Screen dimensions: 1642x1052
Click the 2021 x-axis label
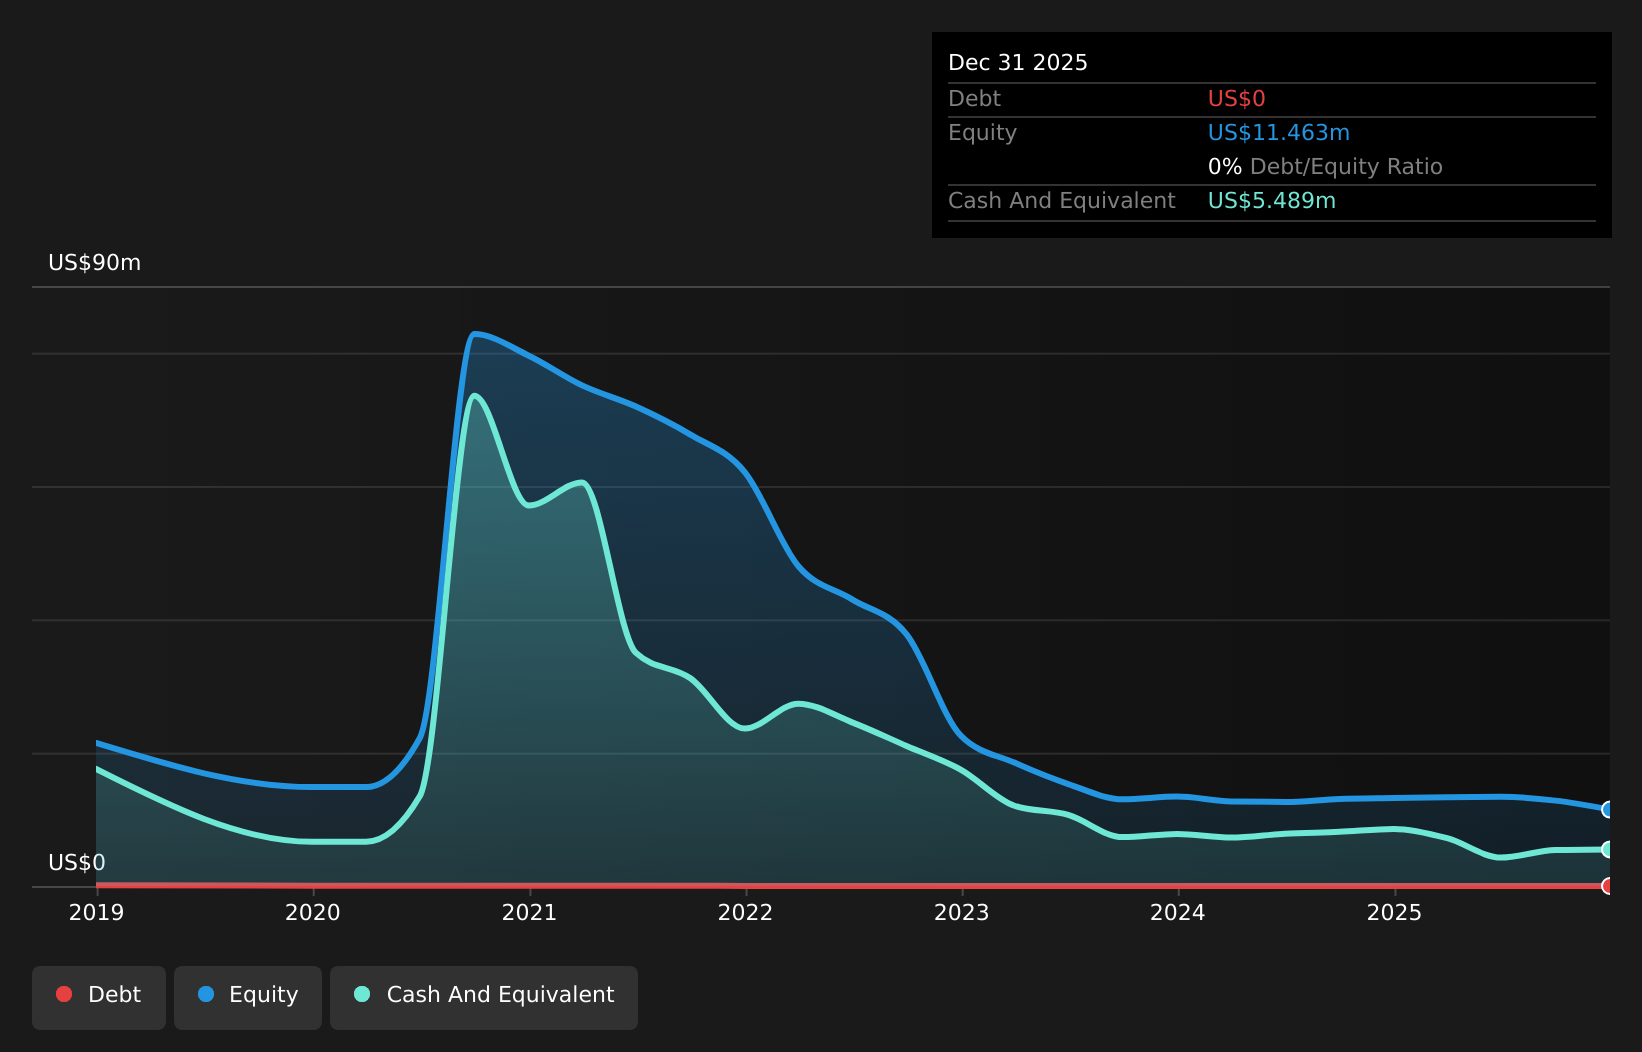click(x=529, y=912)
